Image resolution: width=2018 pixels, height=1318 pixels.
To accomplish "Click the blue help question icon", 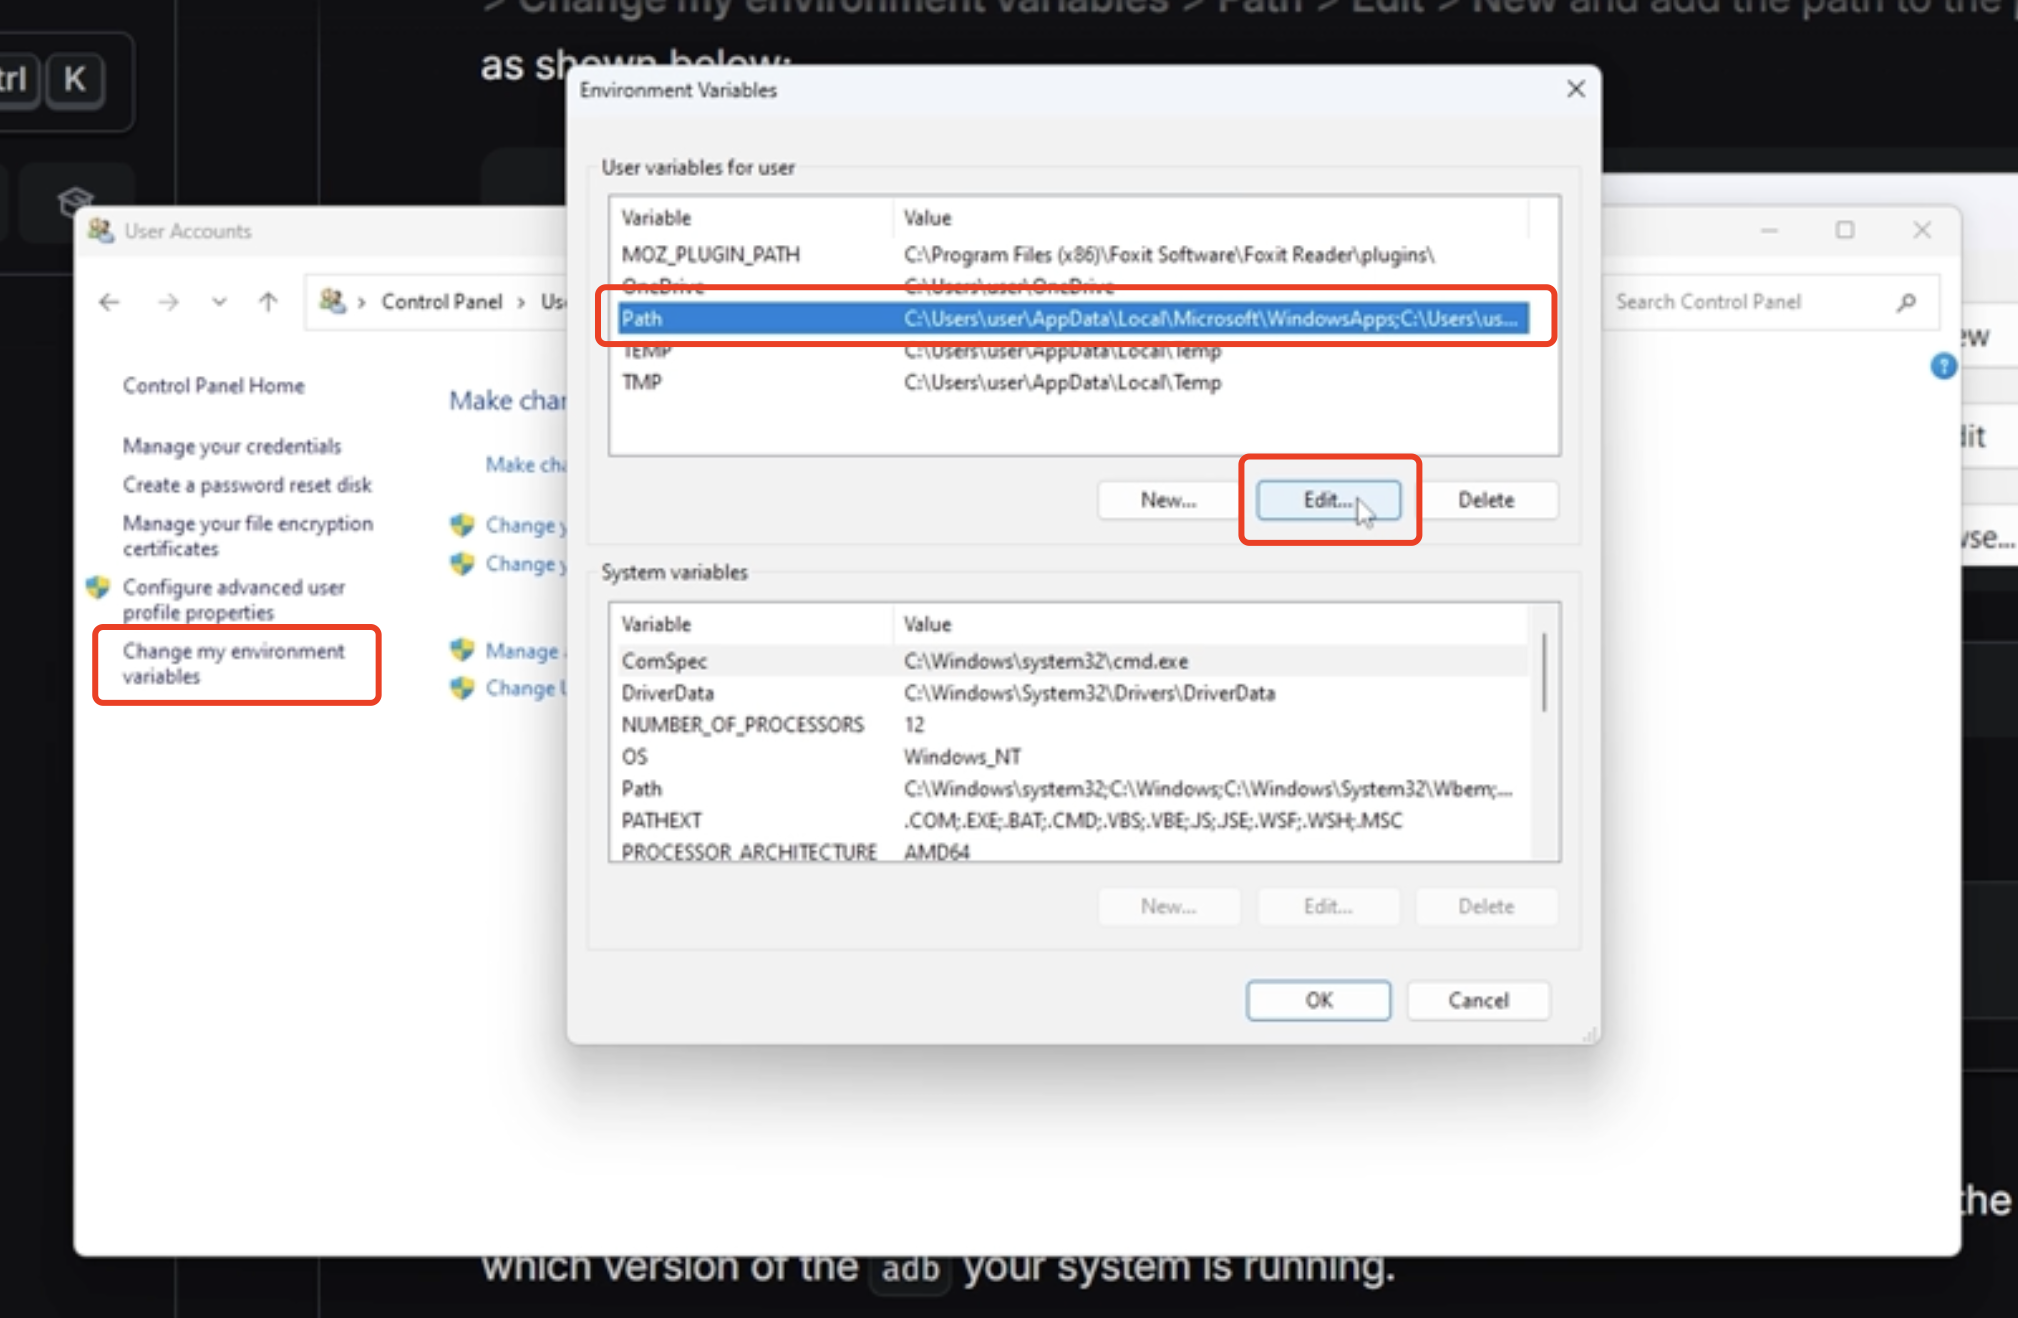I will (1943, 367).
